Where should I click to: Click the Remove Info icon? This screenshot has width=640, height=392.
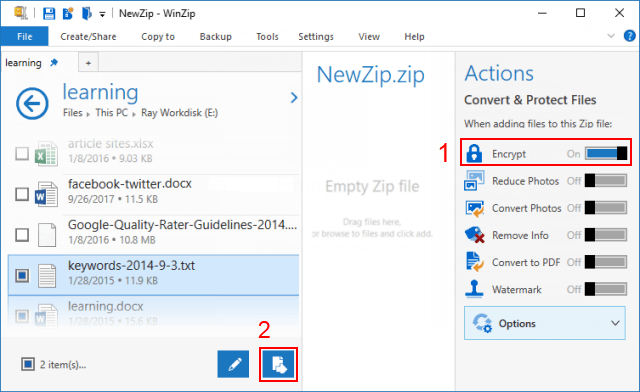474,235
